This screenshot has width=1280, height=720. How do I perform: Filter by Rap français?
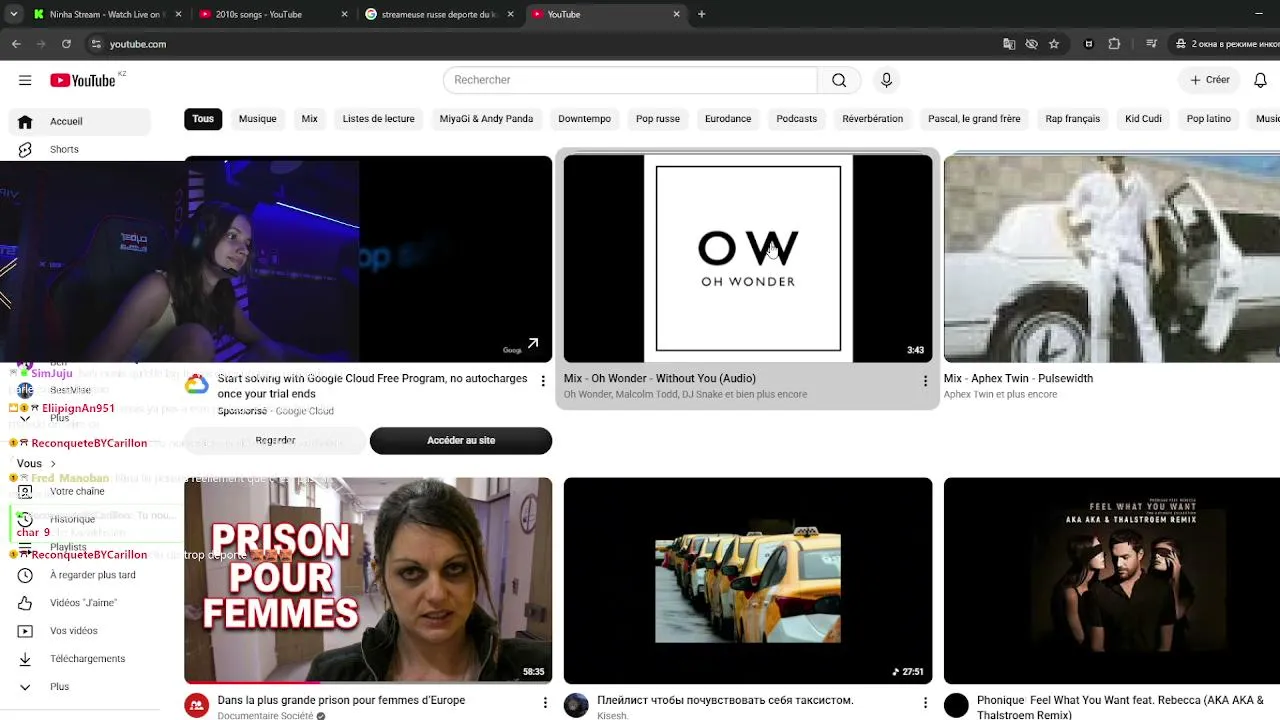pyautogui.click(x=1073, y=119)
